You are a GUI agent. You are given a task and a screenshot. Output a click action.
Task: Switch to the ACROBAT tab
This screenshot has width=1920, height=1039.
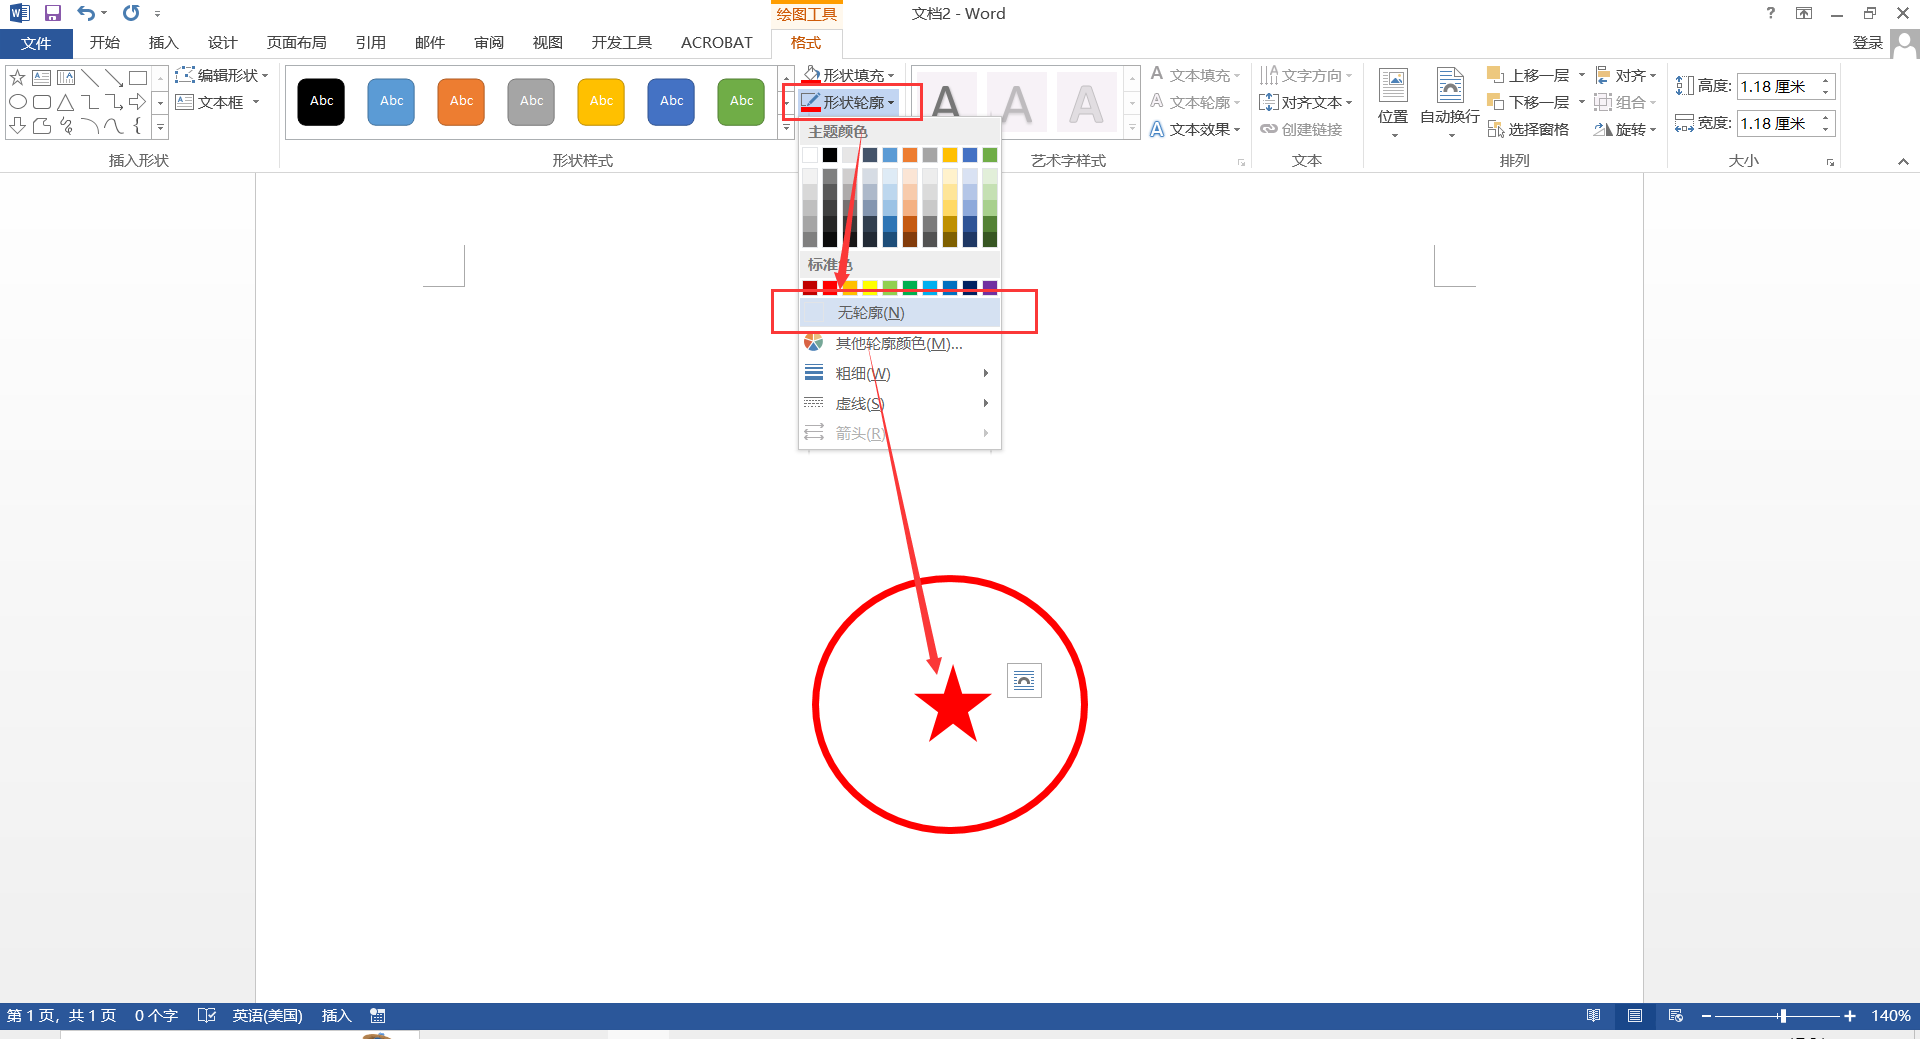point(717,43)
